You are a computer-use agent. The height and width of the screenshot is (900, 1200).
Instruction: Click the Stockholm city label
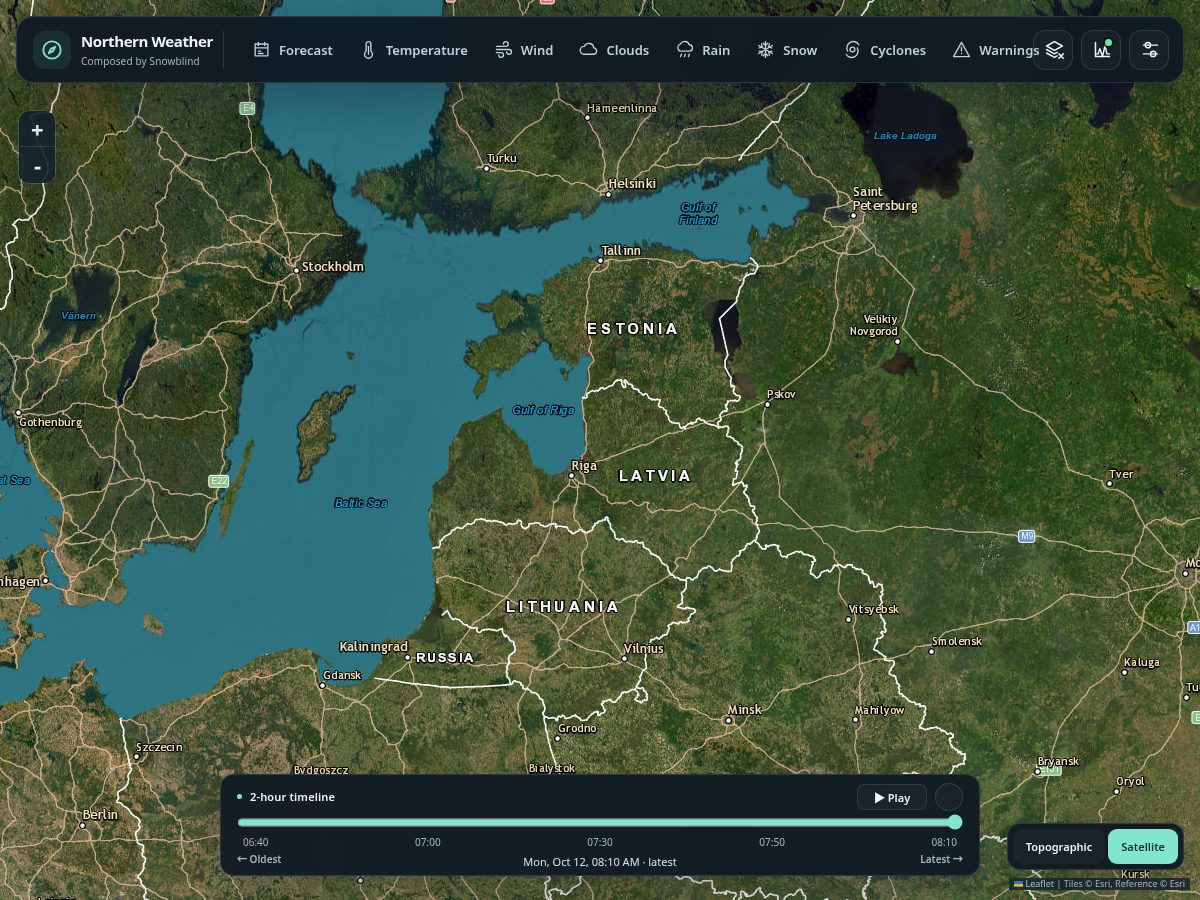[333, 267]
